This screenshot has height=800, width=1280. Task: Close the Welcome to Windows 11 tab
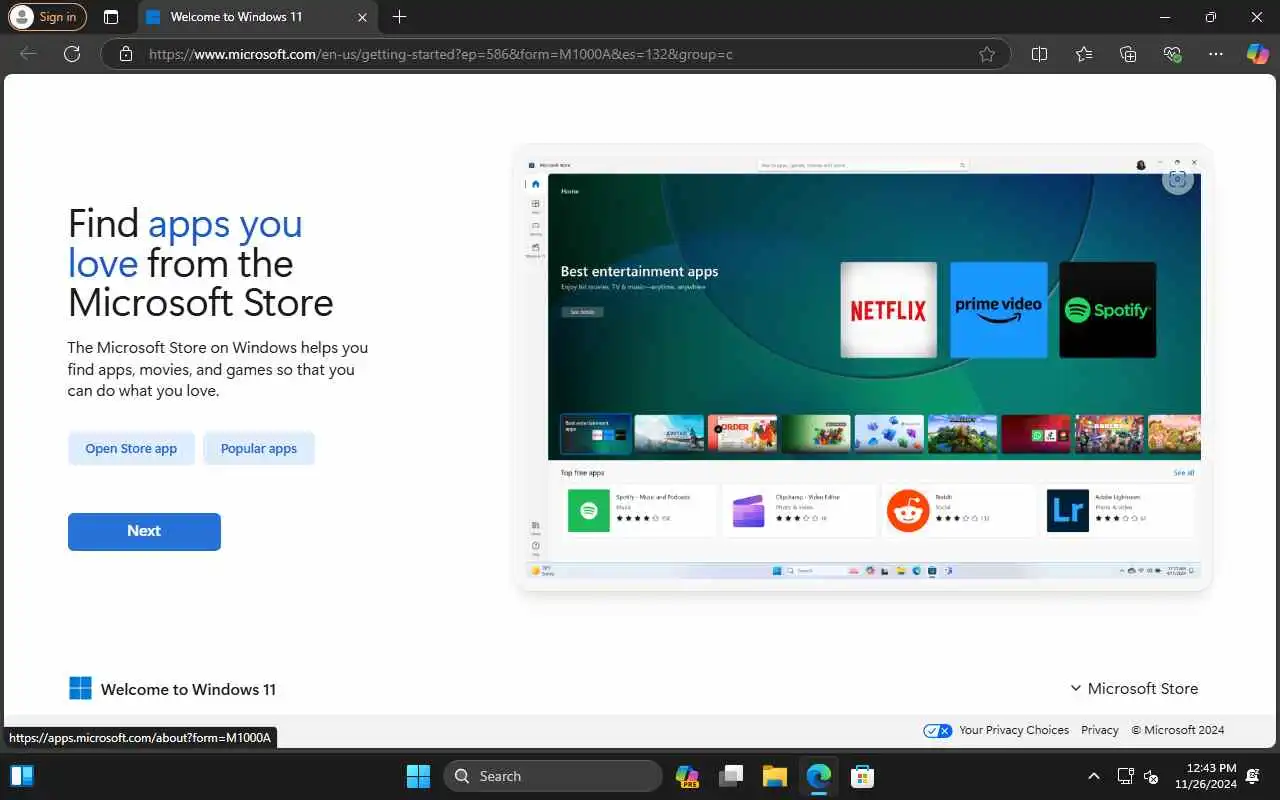click(x=362, y=17)
